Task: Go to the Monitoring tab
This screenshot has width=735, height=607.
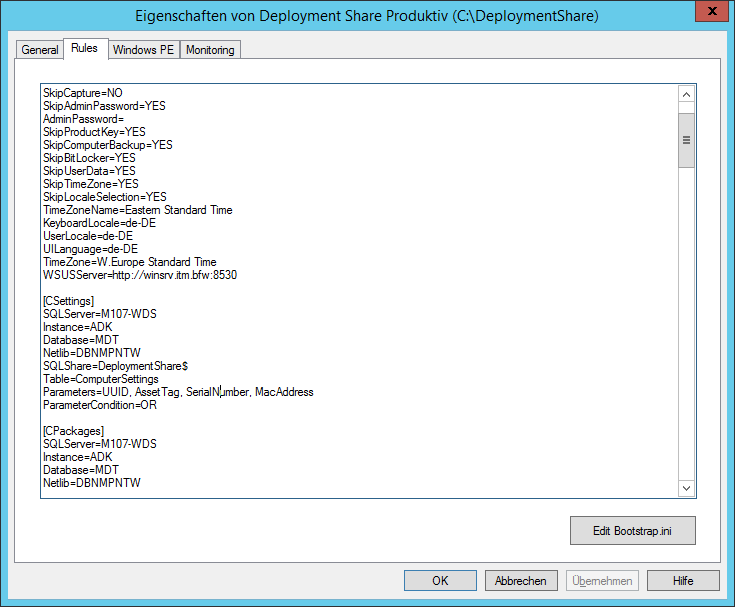Action: coord(210,50)
